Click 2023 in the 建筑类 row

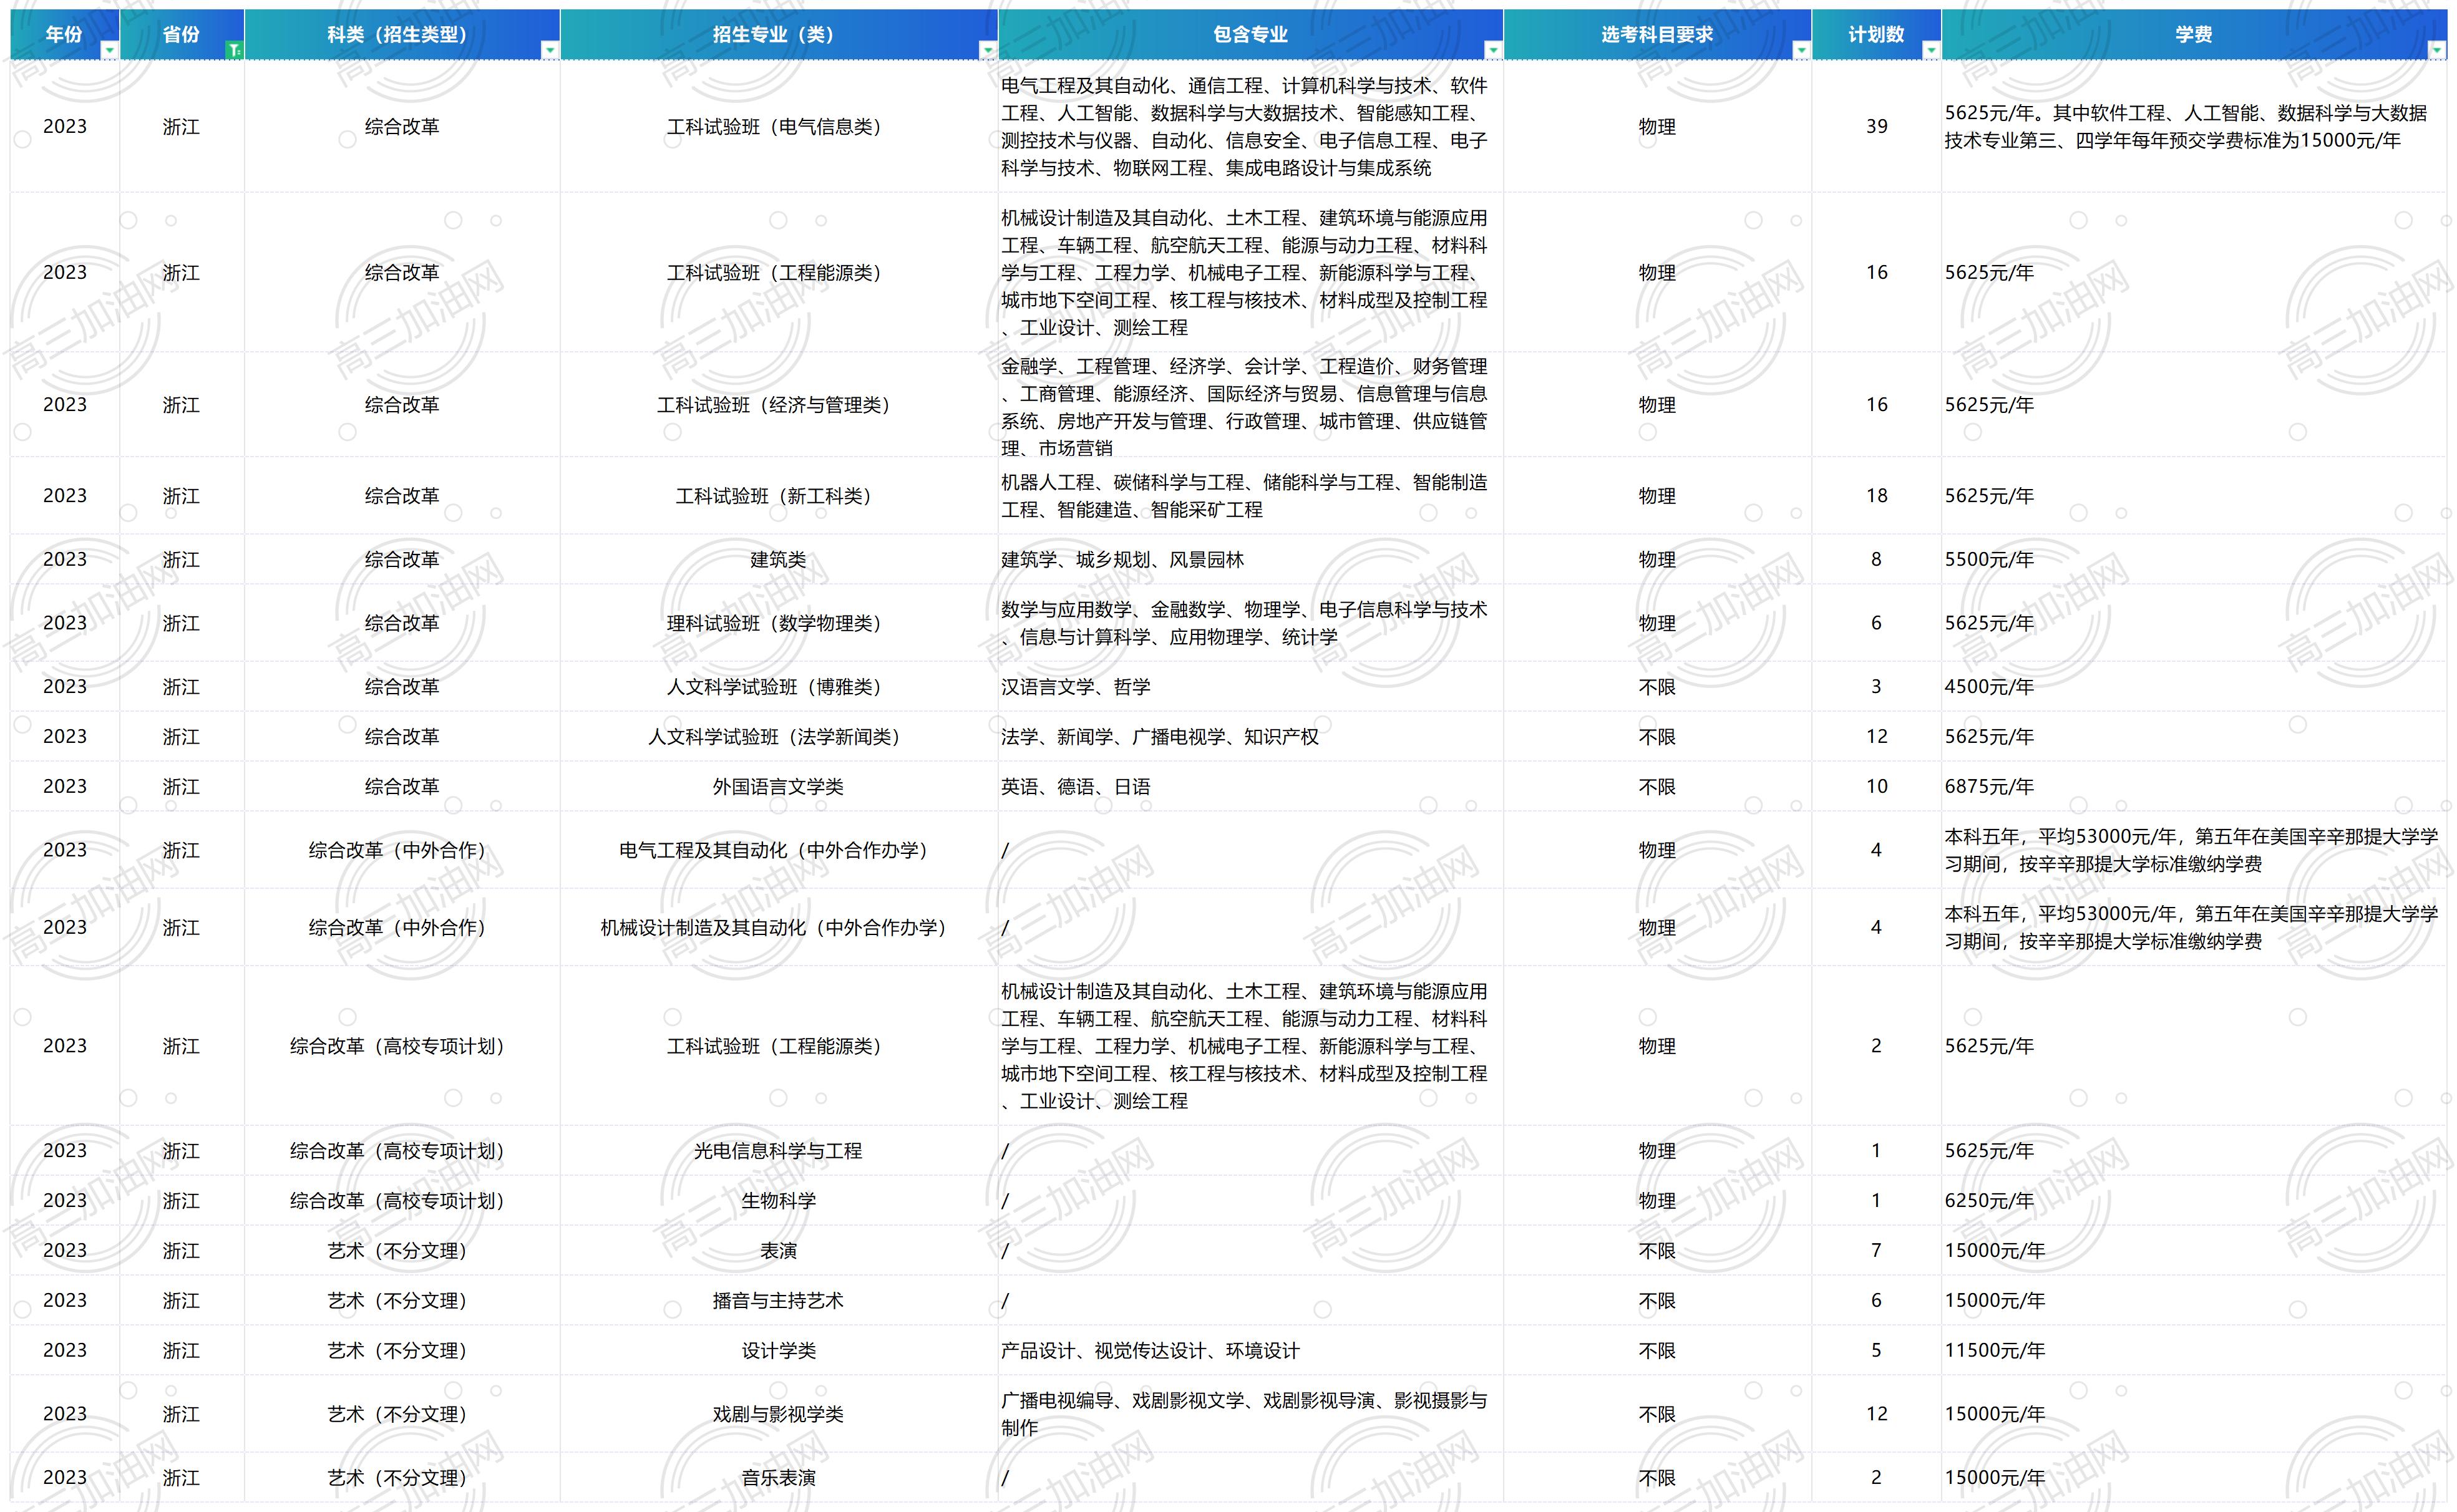(65, 559)
